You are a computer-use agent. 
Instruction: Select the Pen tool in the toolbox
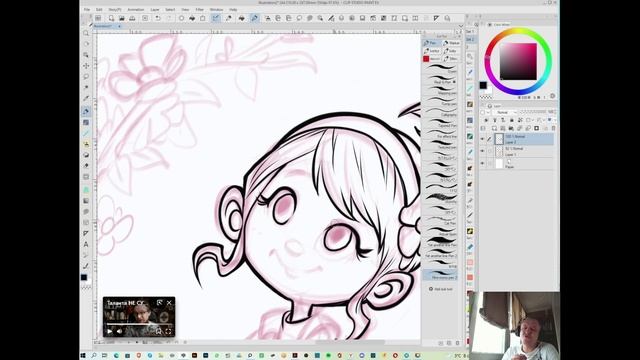tap(86, 111)
